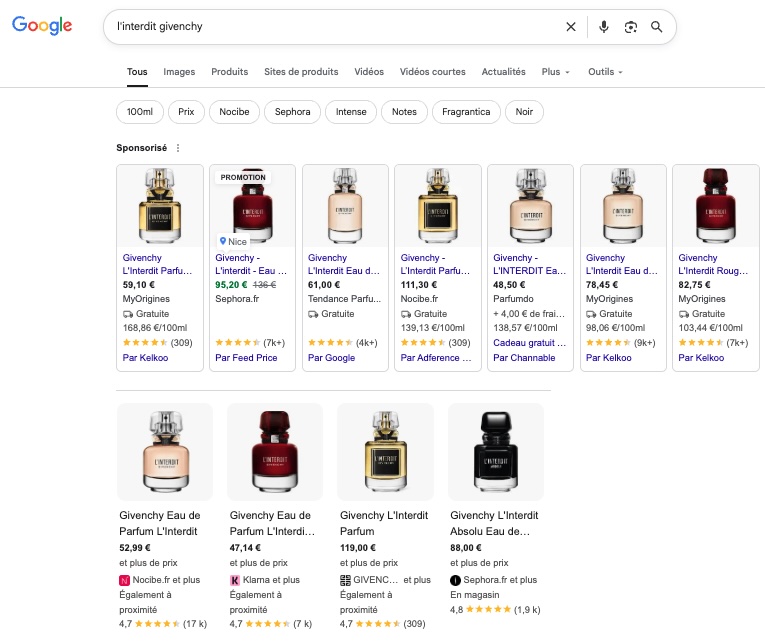Screen dimensions: 765x641
Task: Open the 47,14 € red bottle image
Action: 275,452
